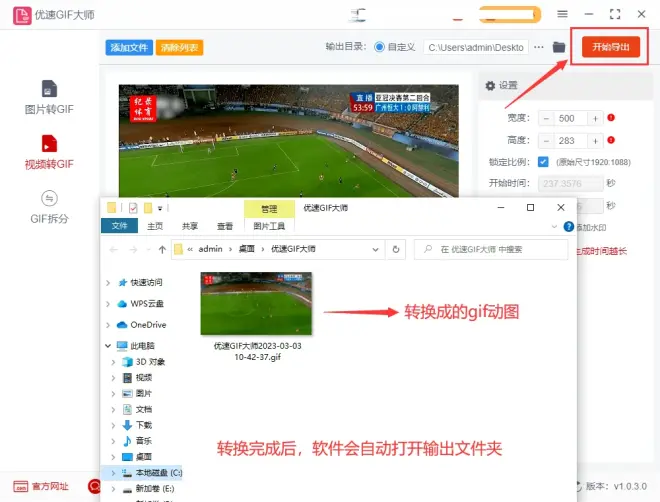Go up one folder level arrow
Image resolution: width=660 pixels, height=502 pixels.
pos(162,250)
